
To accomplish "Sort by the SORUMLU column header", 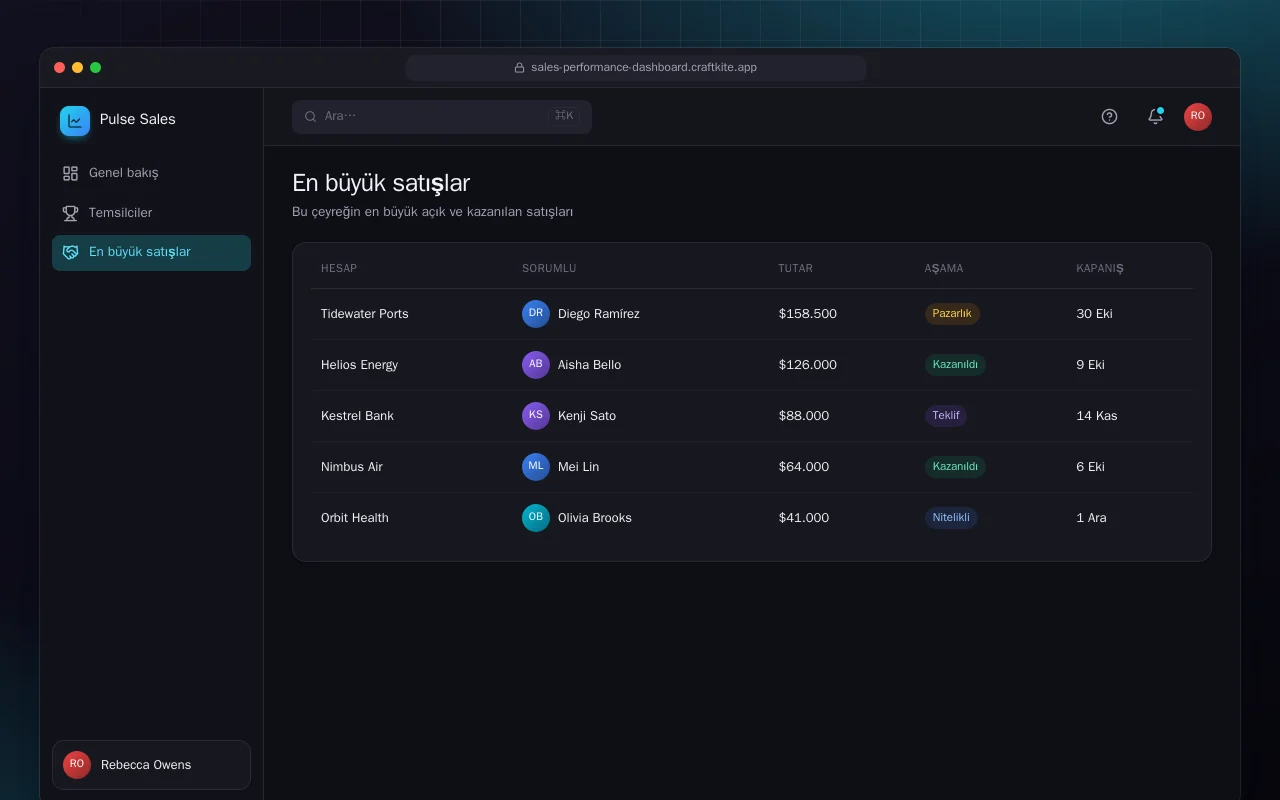I will pyautogui.click(x=549, y=268).
